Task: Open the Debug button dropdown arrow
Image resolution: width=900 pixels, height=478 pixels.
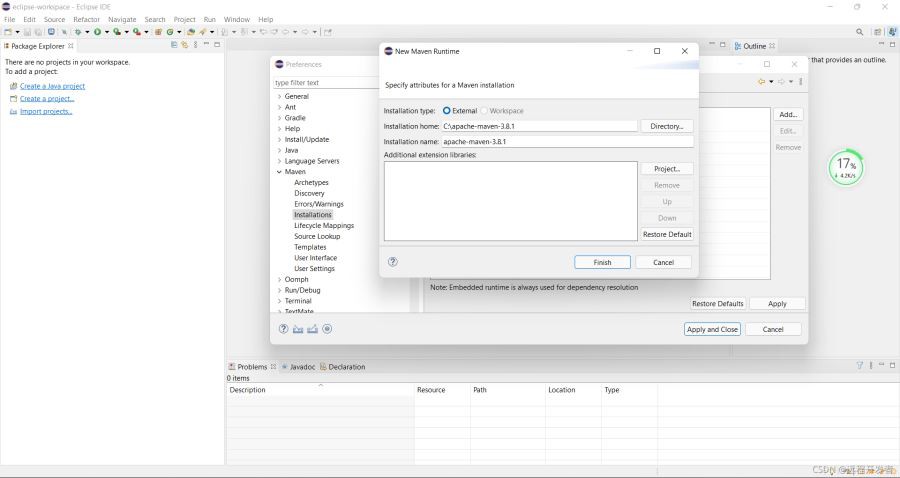Action: (87, 32)
